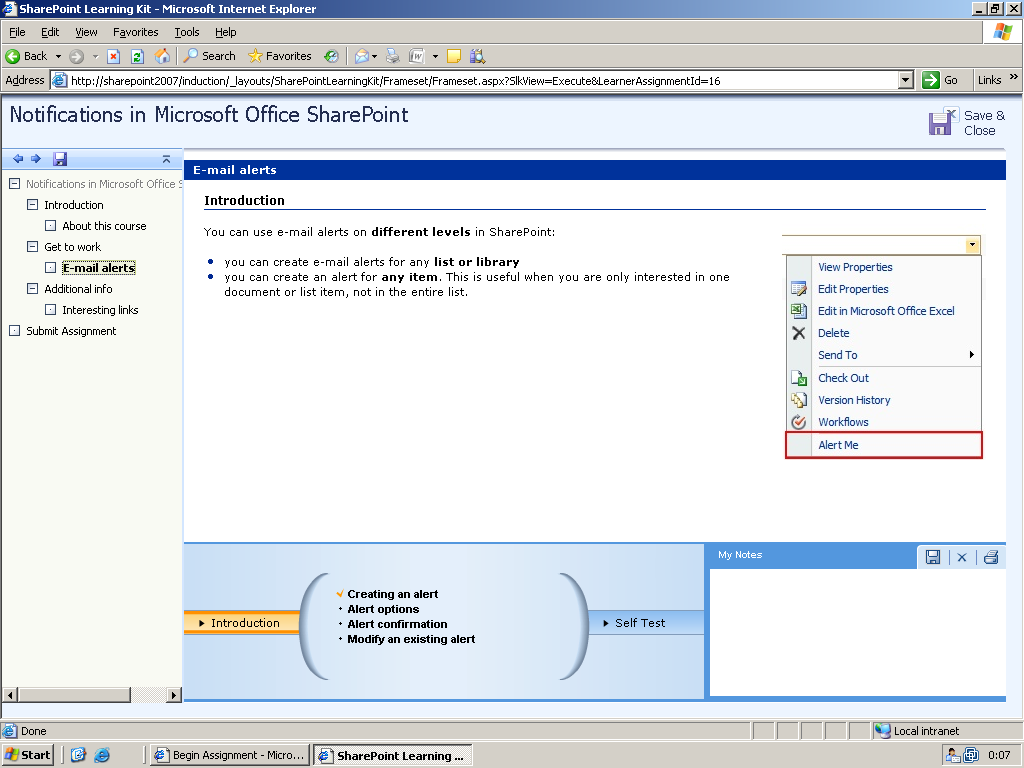Collapse the Get to work tree node
1024x768 pixels.
coord(33,246)
